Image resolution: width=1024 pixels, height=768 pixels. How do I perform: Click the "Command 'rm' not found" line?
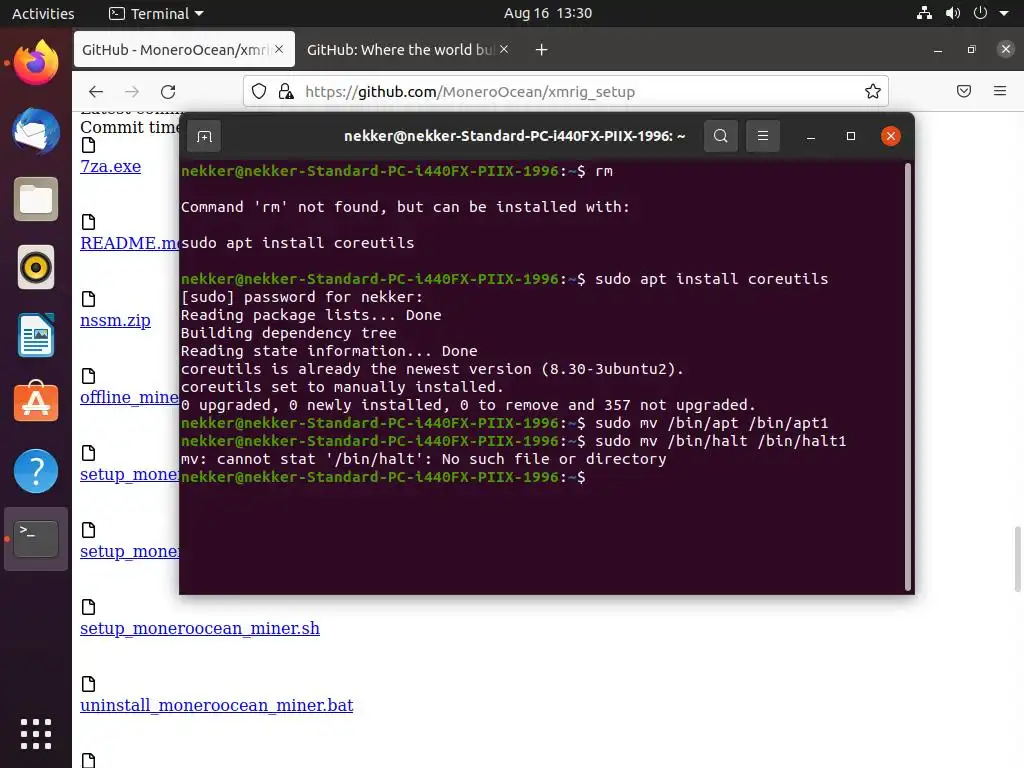pos(406,207)
